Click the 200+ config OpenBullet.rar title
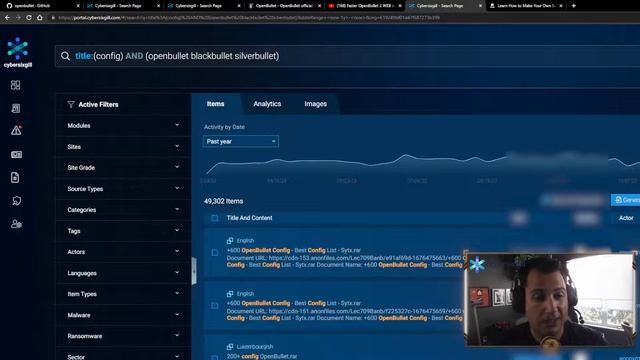The width and height of the screenshot is (640, 360). coord(262,356)
